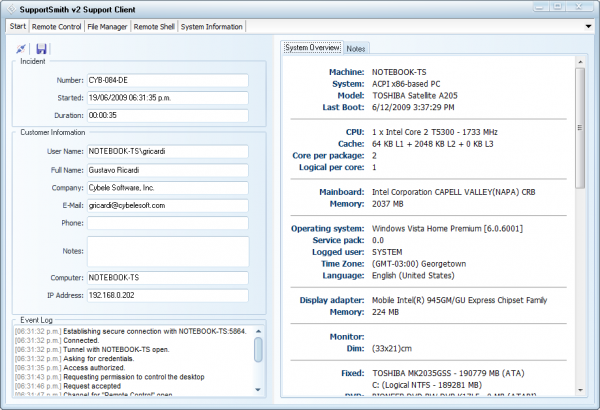Click inside the customer Notes text box
Screen dimensions: 600x410
(167, 250)
